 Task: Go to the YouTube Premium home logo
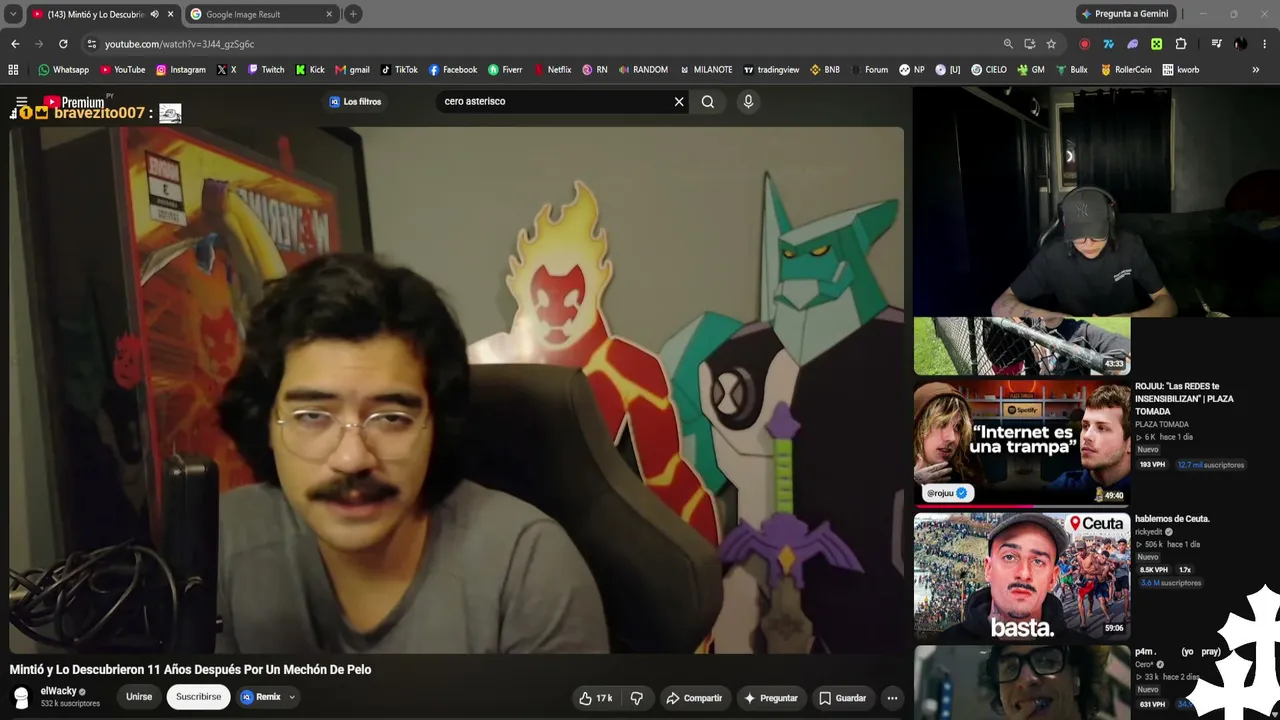point(74,102)
